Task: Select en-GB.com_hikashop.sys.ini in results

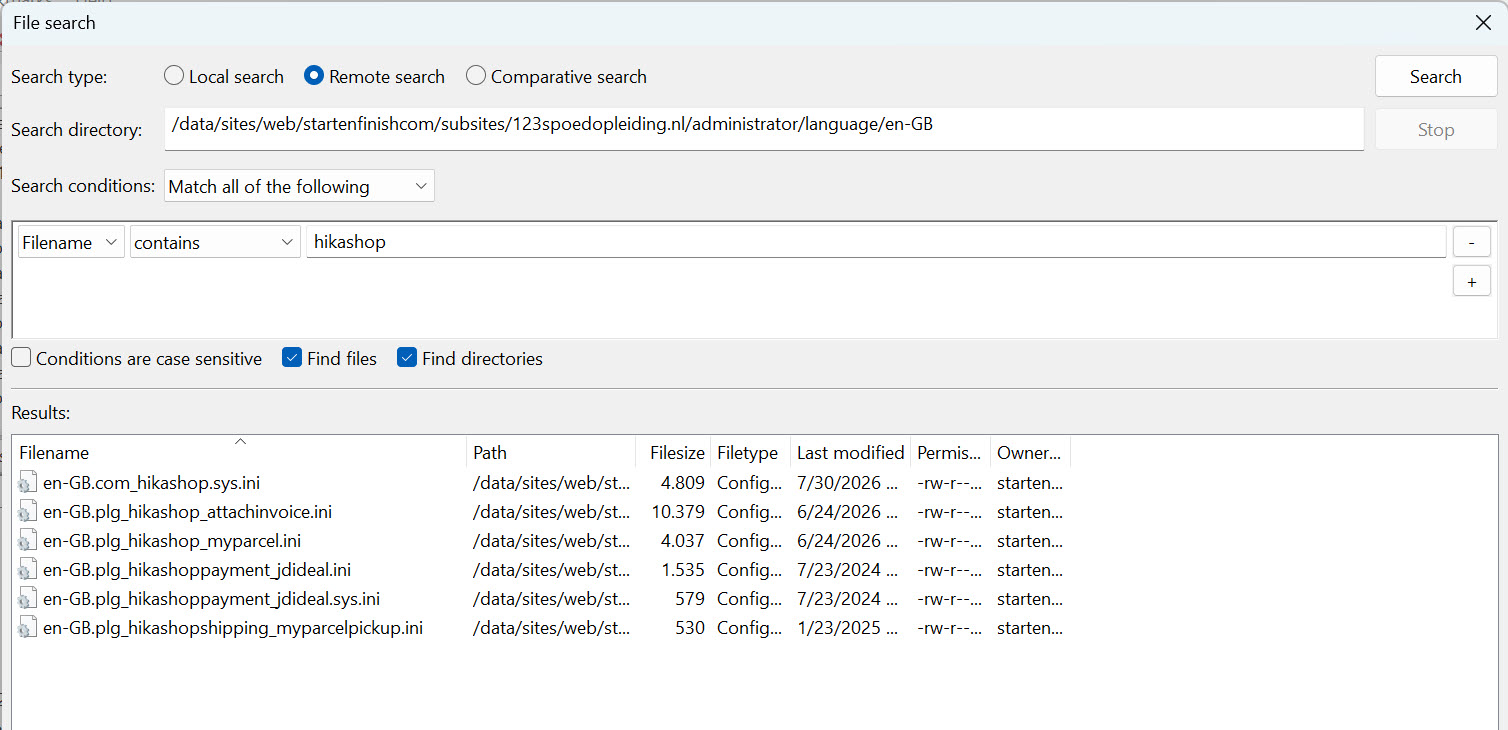Action: [x=151, y=483]
